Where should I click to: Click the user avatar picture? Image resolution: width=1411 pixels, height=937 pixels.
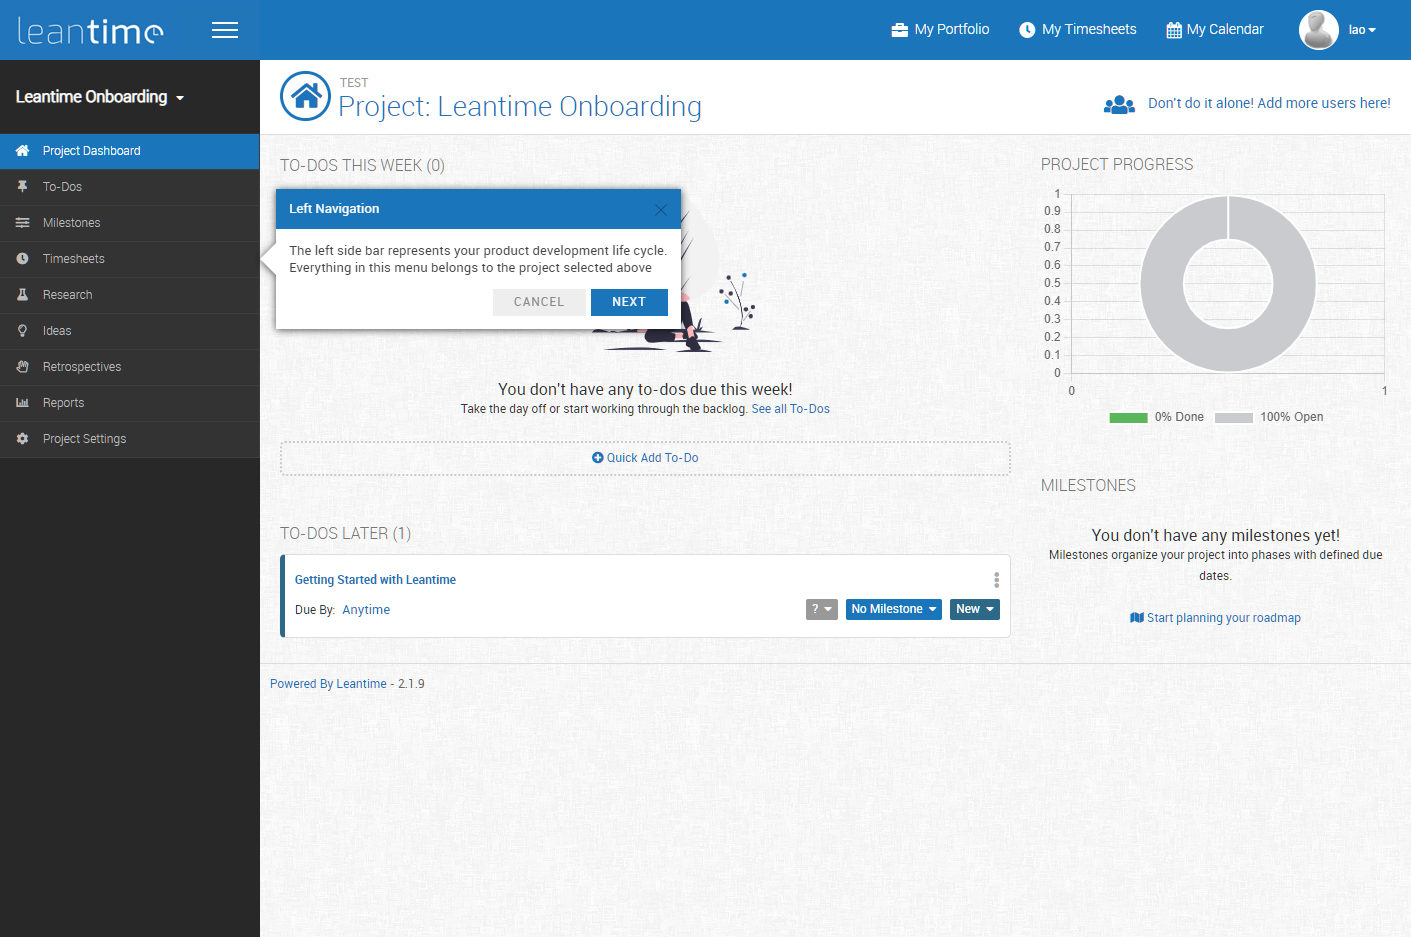(1319, 30)
